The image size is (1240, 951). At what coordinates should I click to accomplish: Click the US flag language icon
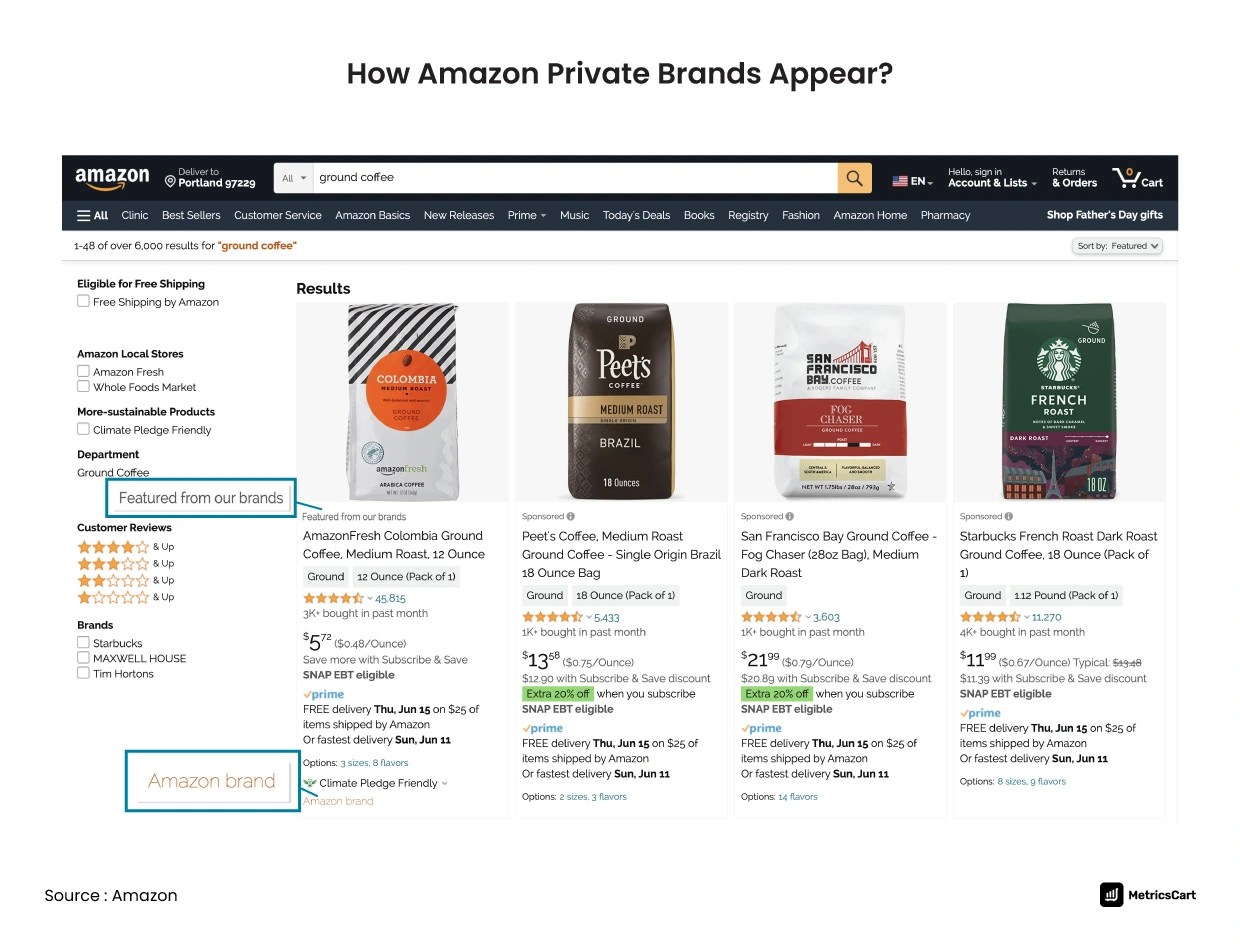pos(898,180)
